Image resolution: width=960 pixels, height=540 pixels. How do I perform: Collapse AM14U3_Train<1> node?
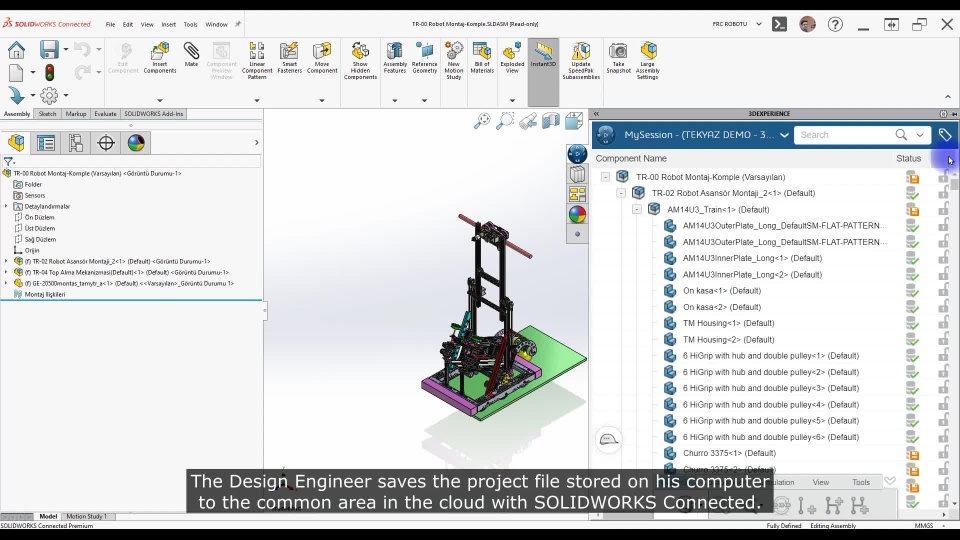(x=637, y=209)
